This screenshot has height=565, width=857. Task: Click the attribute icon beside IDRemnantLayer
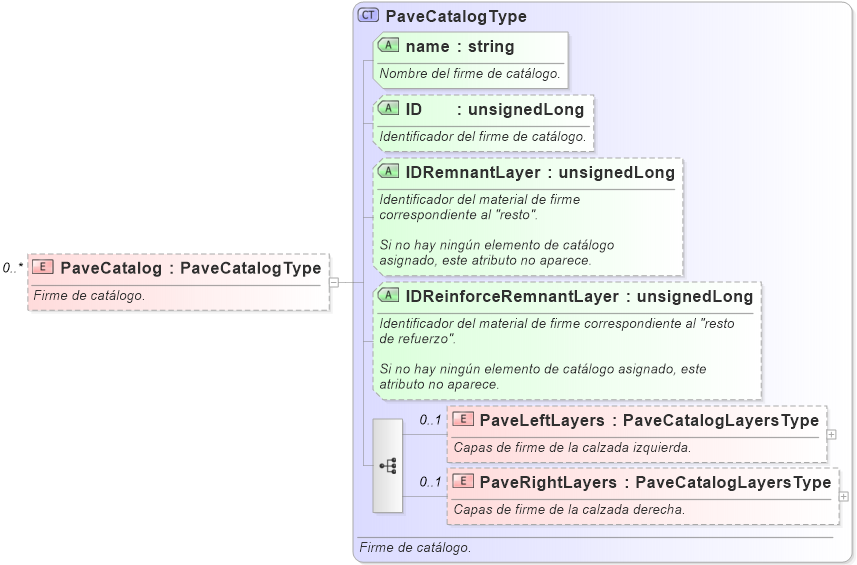tap(389, 171)
